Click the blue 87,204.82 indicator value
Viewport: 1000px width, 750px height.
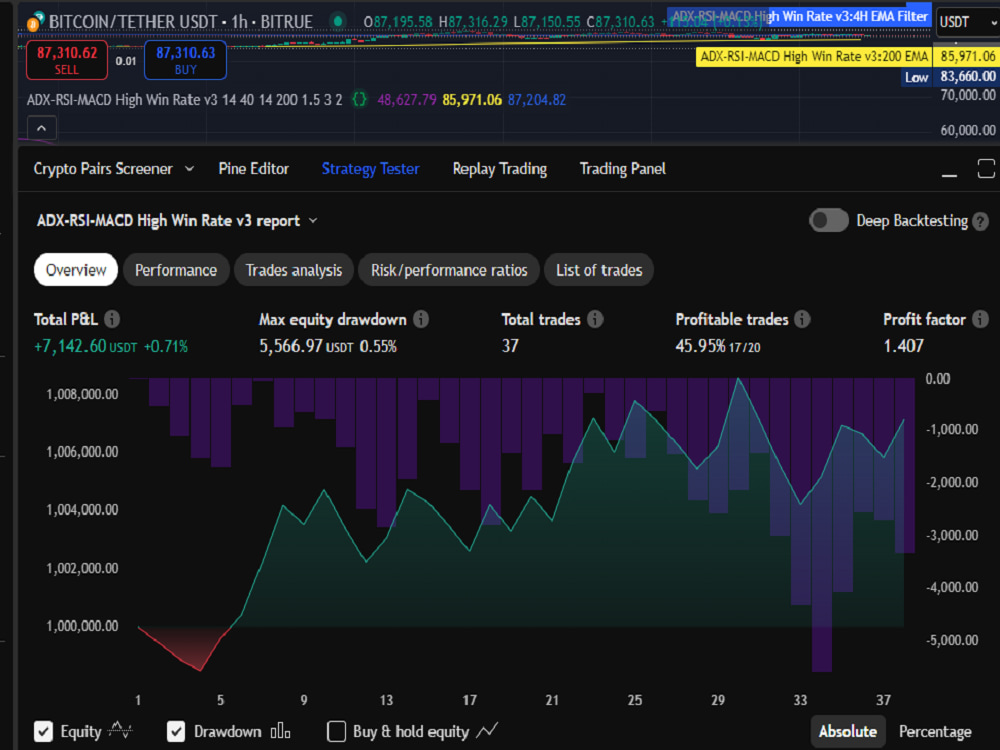(x=536, y=99)
